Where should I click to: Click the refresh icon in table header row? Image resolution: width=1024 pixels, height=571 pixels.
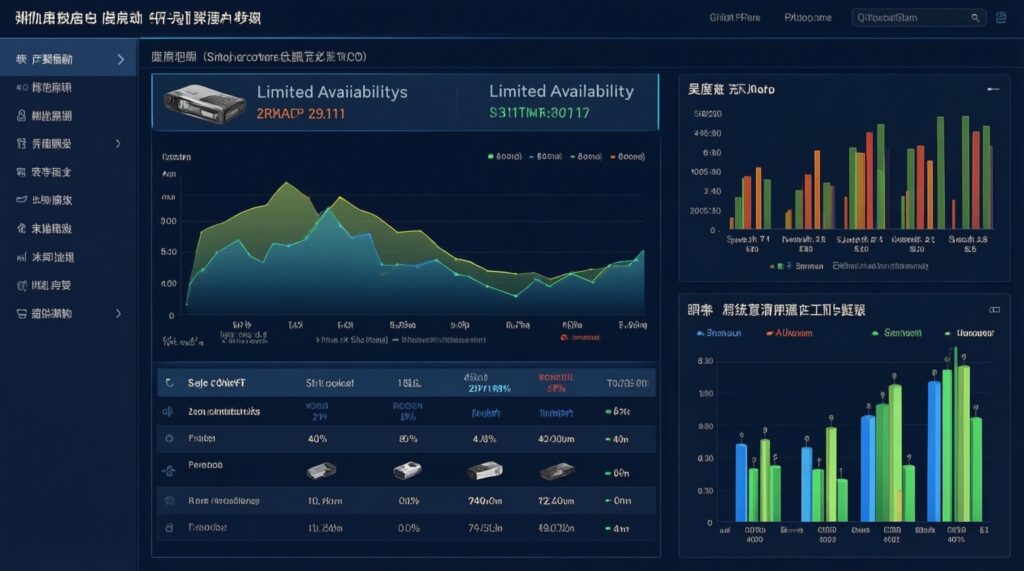(168, 383)
